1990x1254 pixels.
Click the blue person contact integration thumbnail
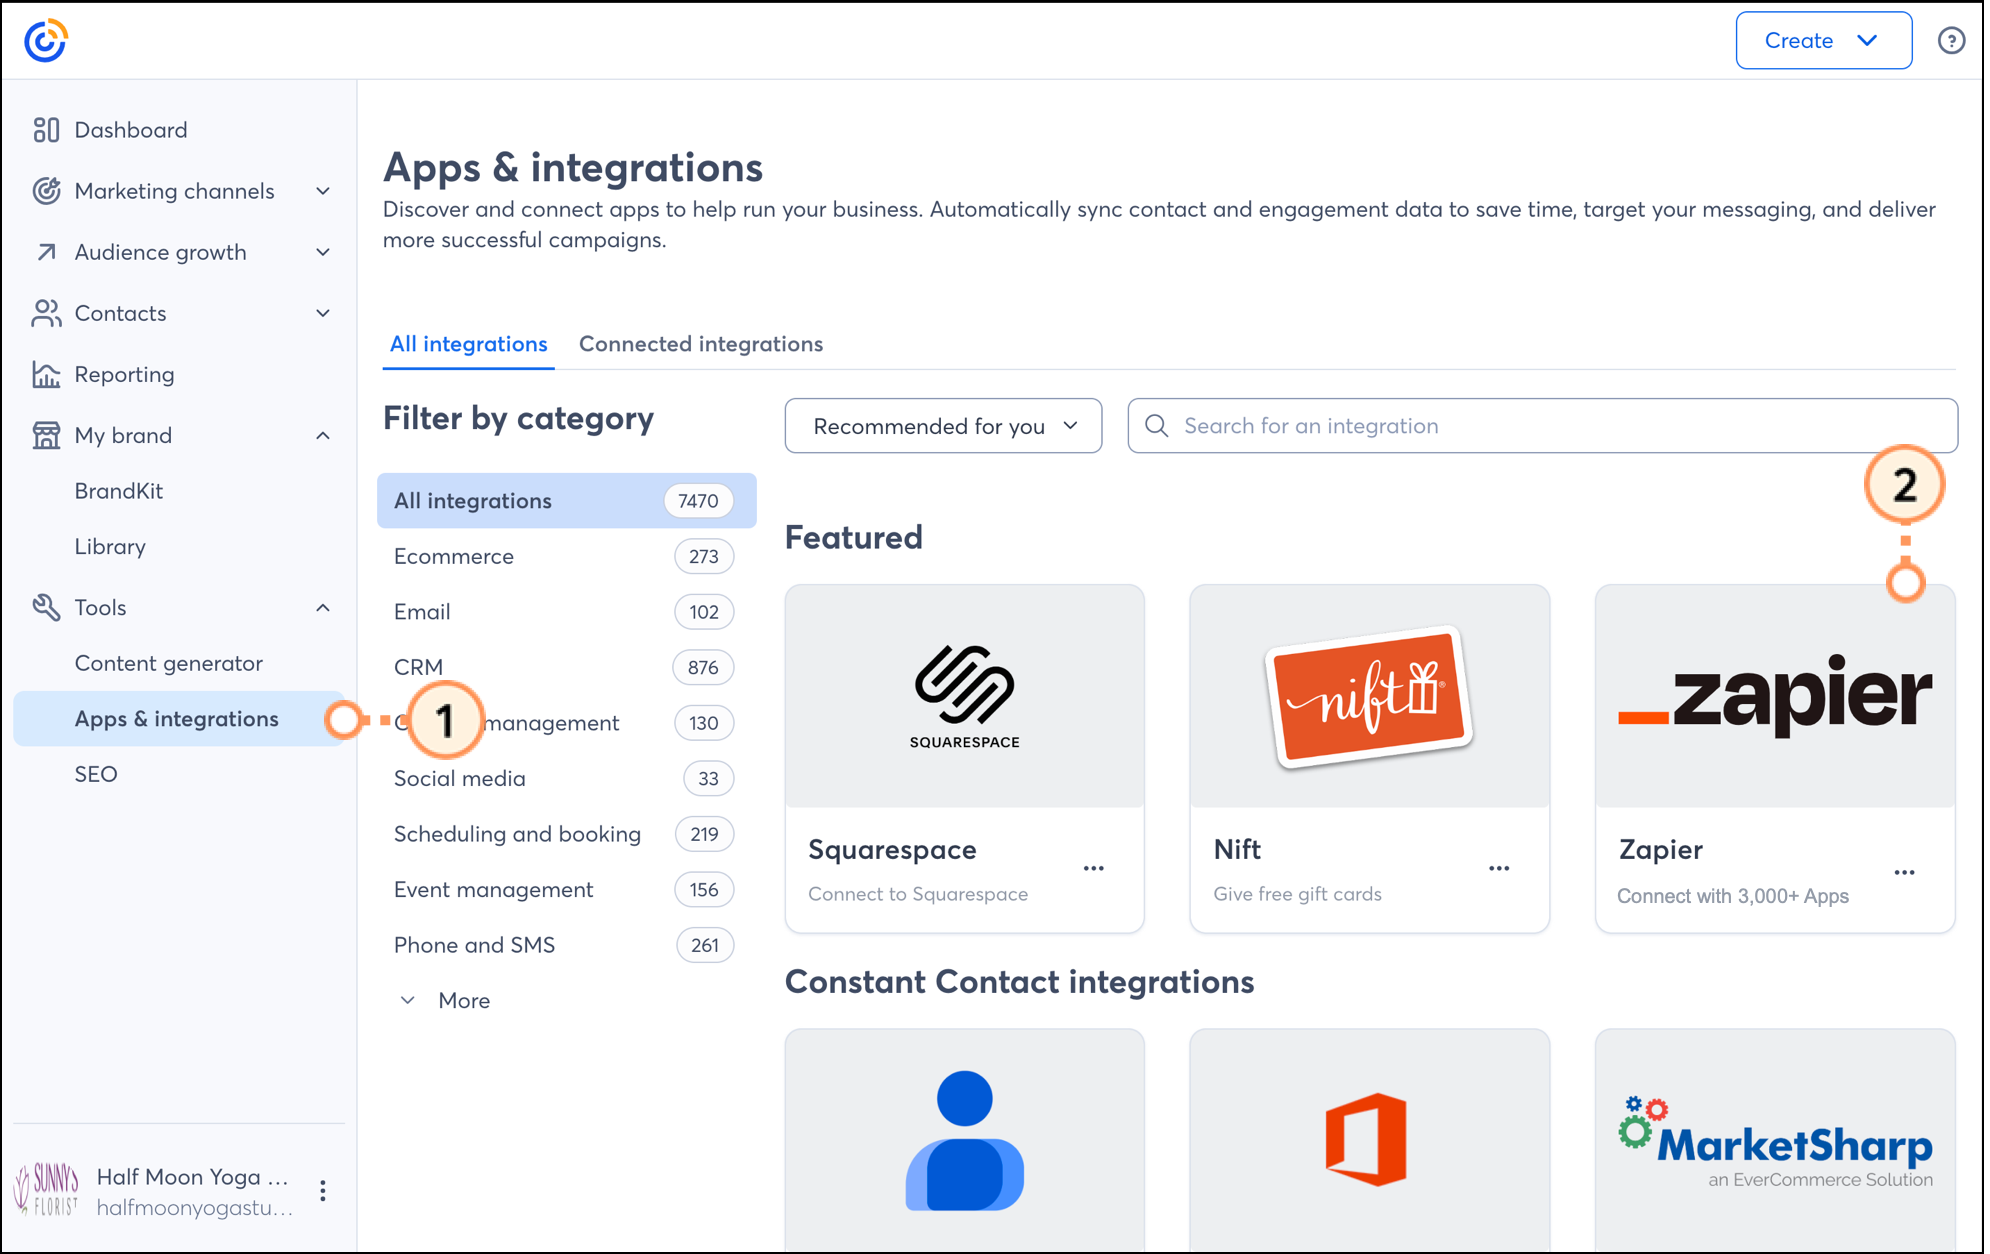(x=964, y=1140)
